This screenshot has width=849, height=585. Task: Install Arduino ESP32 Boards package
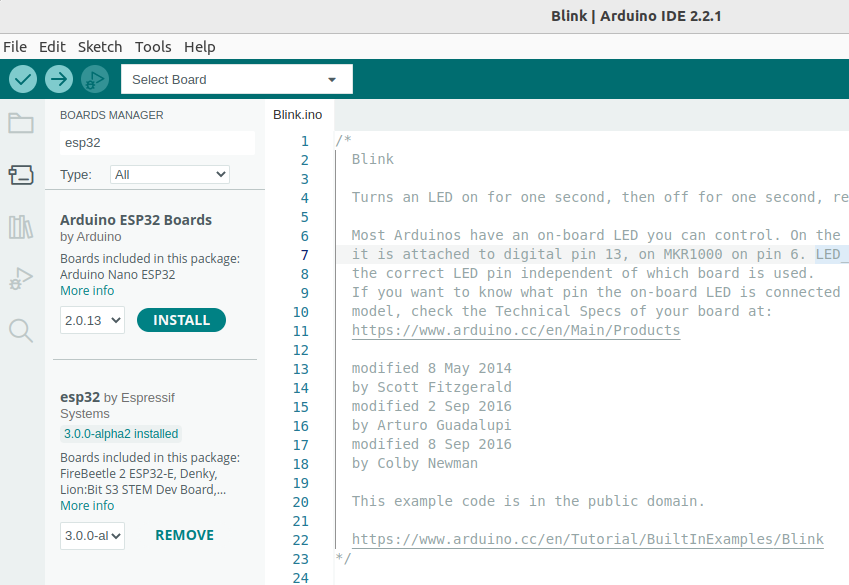click(x=181, y=320)
